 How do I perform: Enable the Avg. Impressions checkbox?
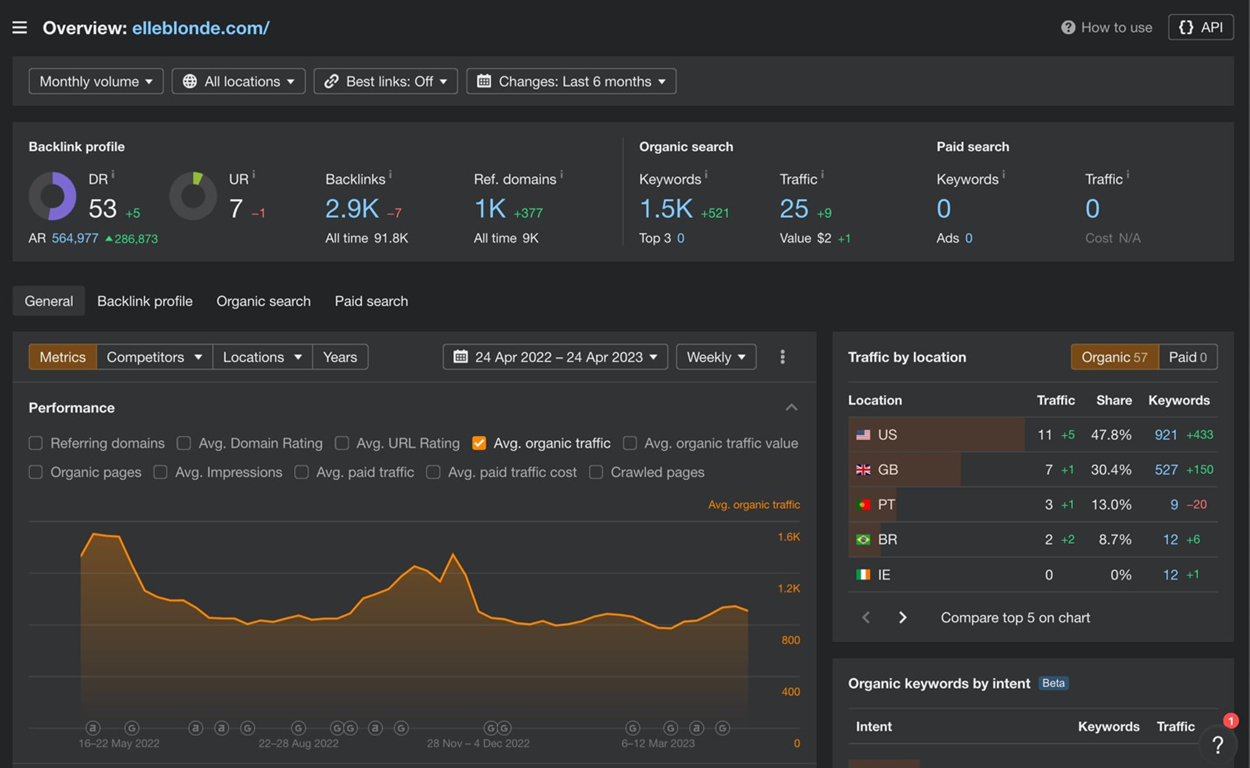click(160, 472)
